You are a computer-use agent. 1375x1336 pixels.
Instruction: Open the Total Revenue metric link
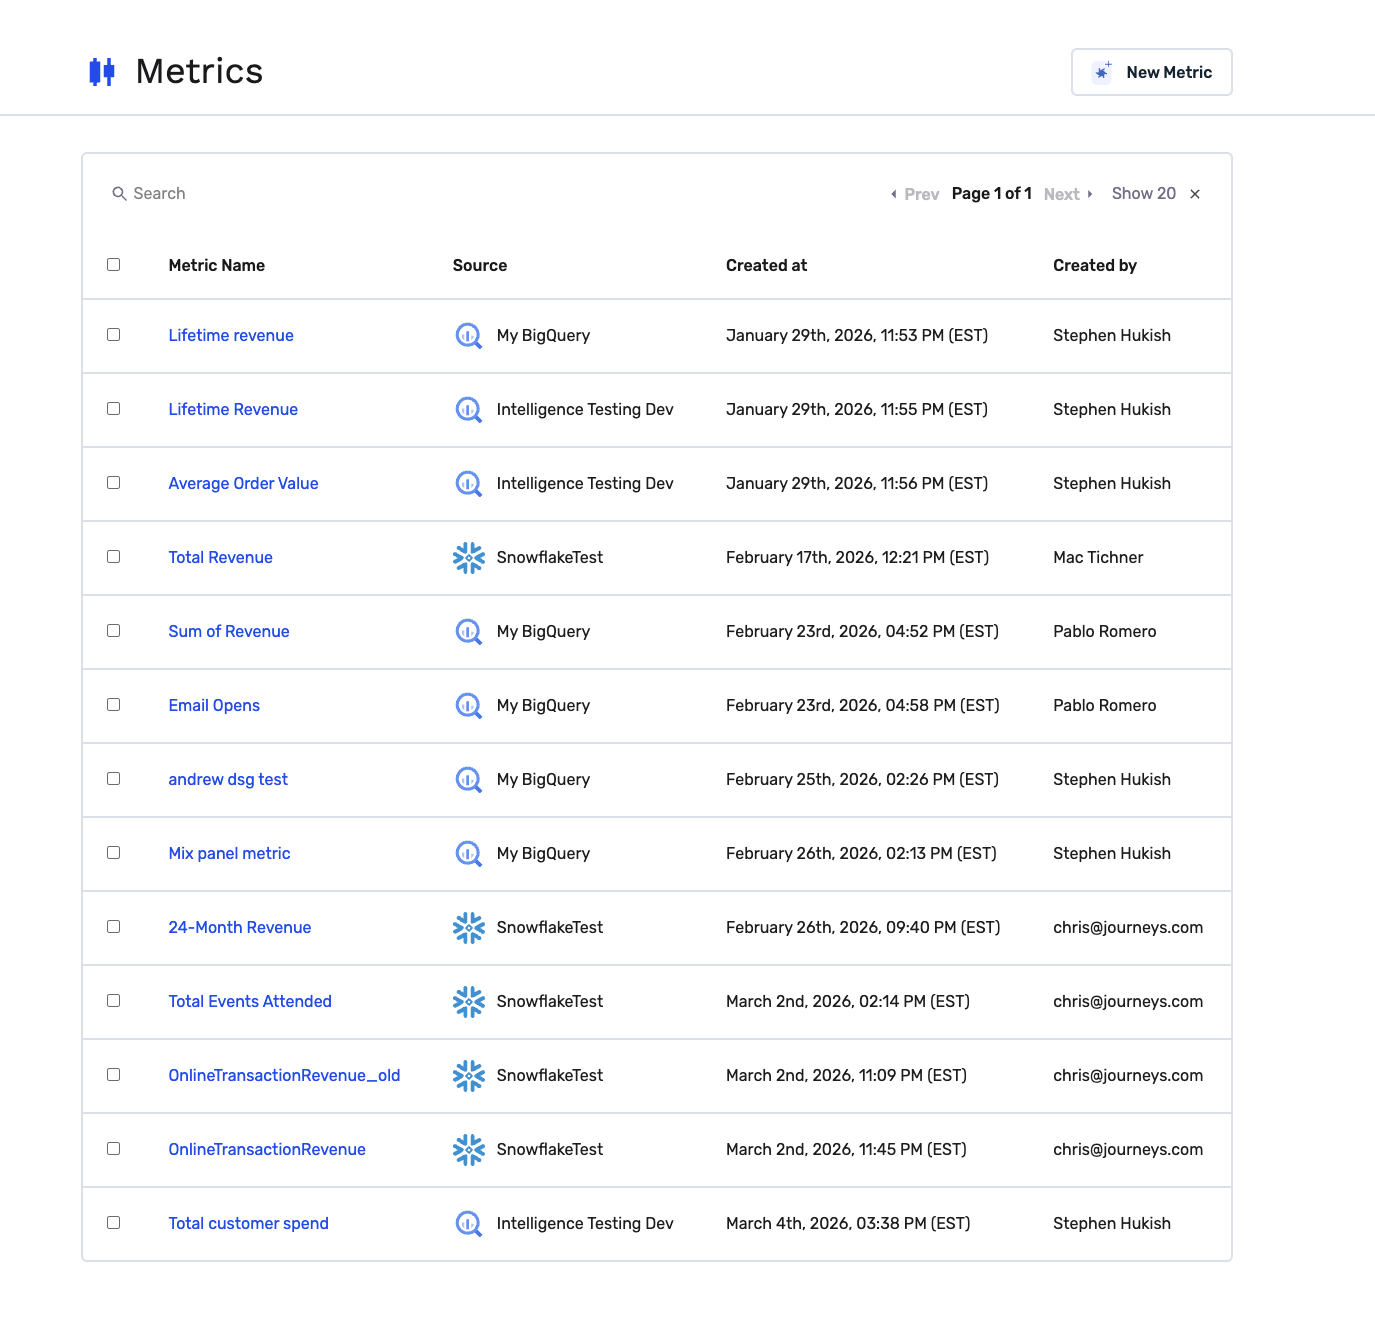[220, 557]
